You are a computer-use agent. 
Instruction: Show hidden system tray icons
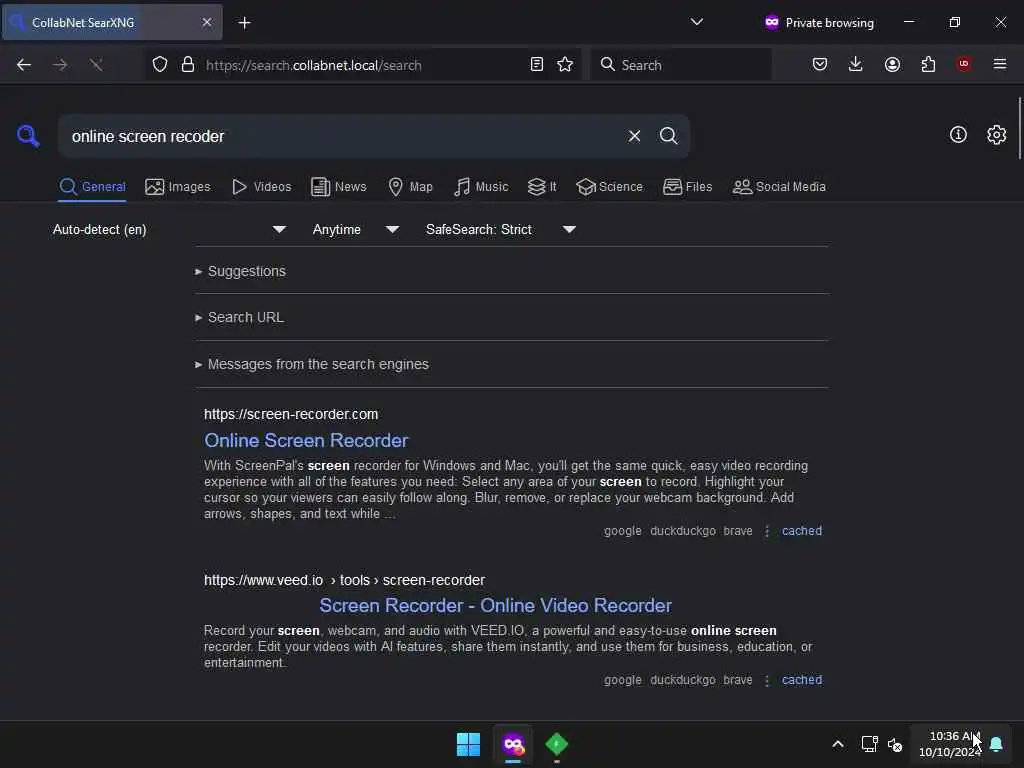click(838, 744)
